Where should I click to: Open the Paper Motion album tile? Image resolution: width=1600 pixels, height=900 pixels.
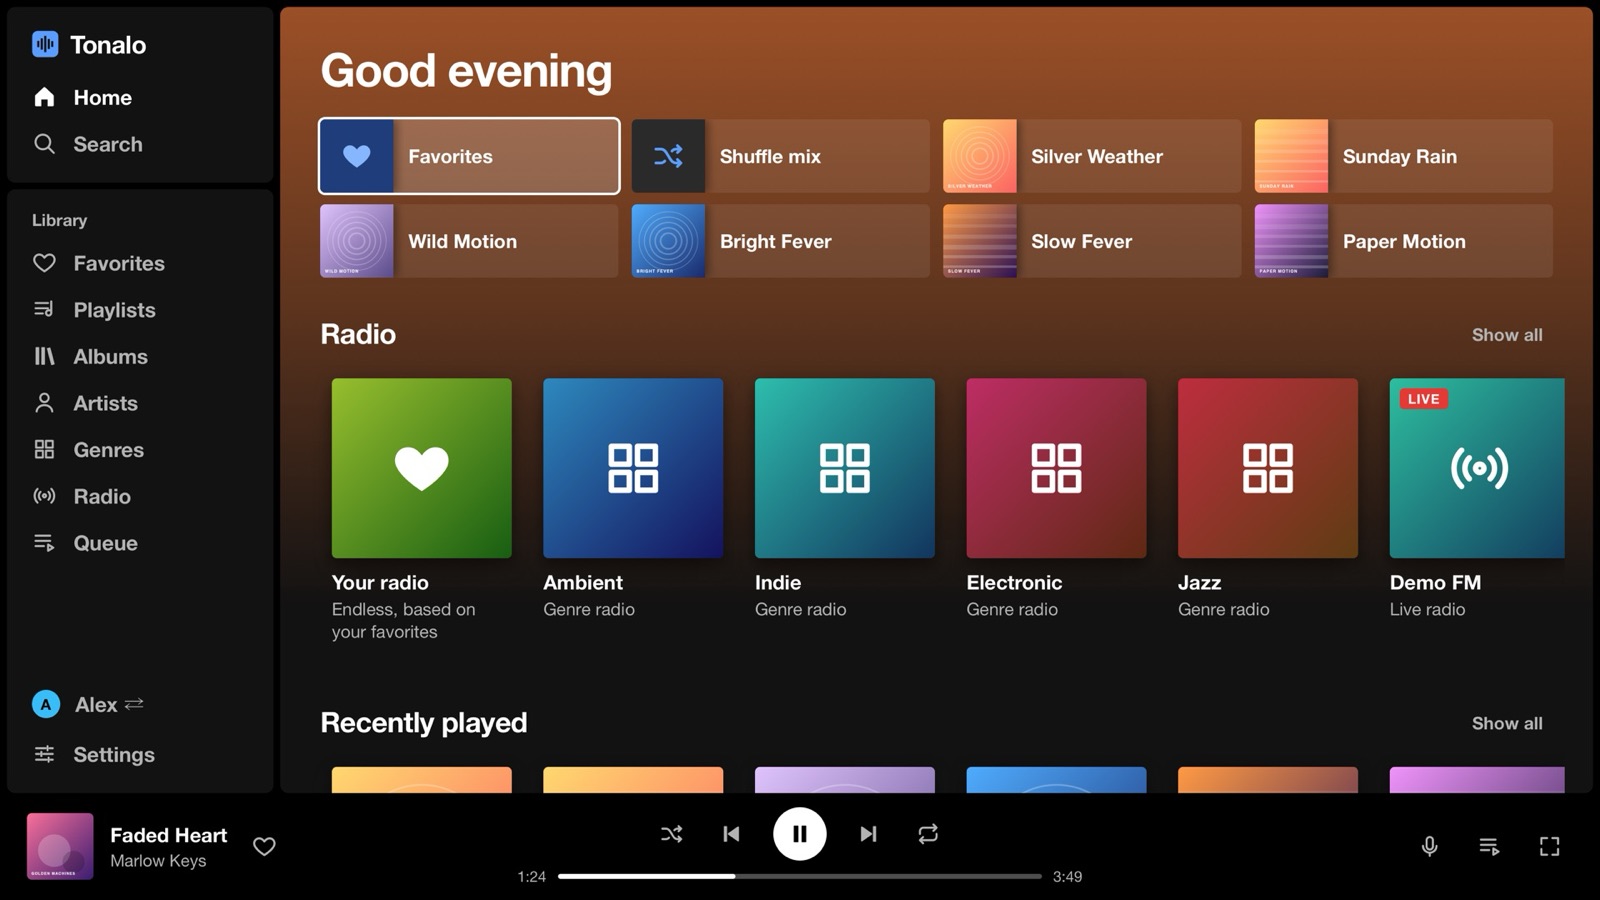point(1404,241)
